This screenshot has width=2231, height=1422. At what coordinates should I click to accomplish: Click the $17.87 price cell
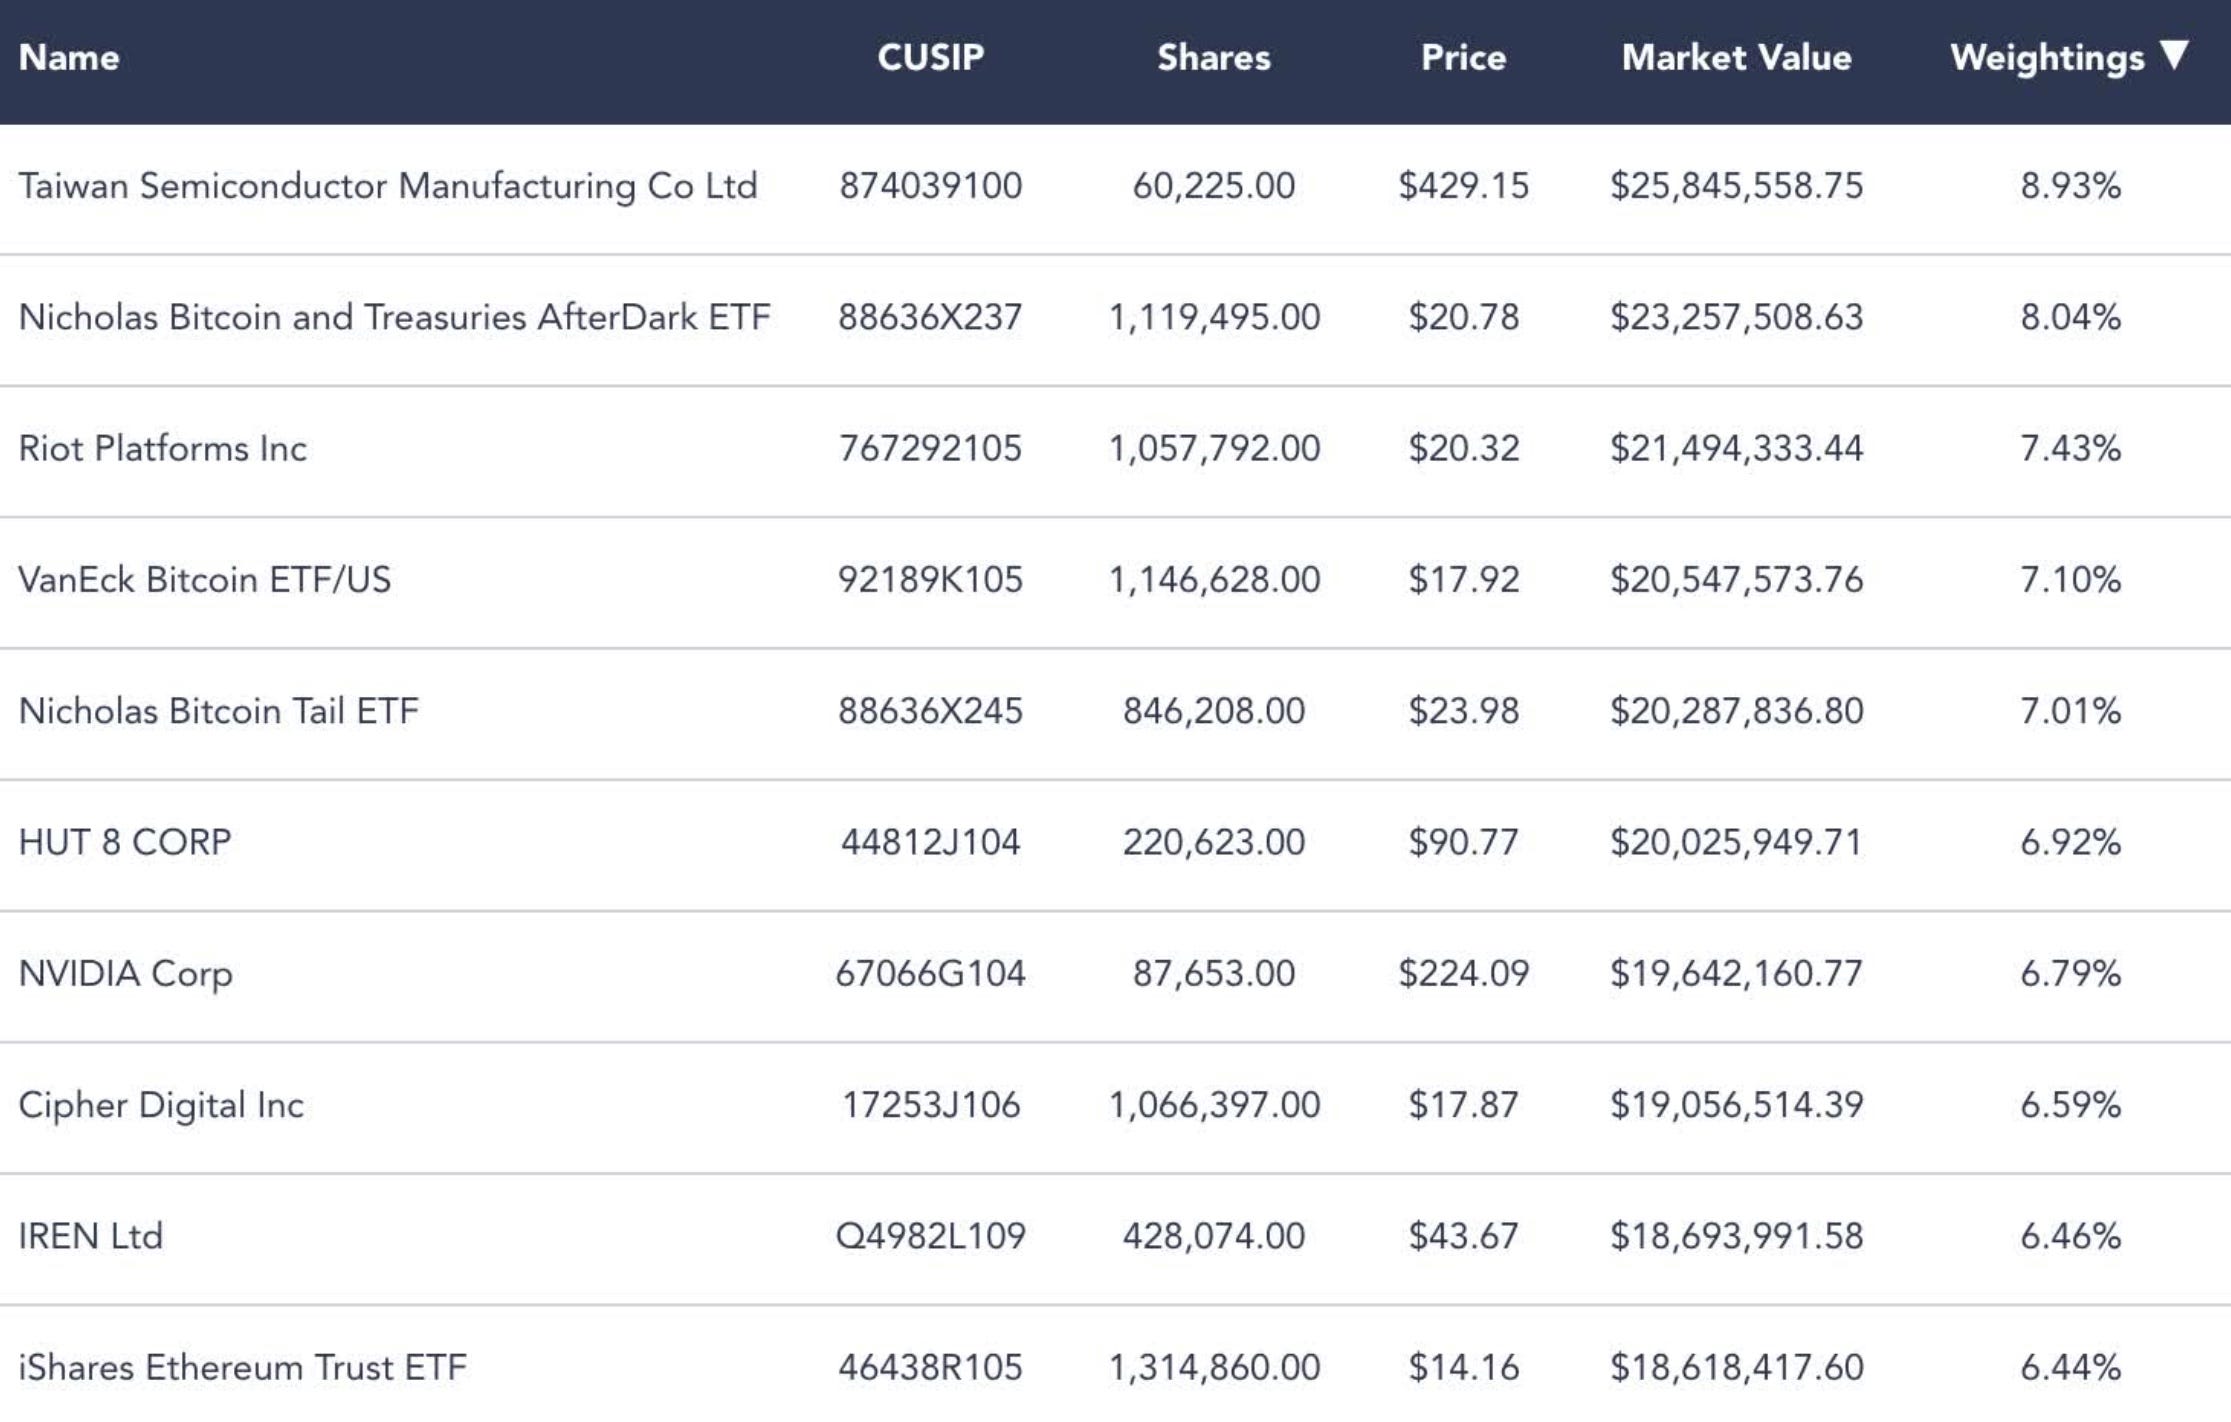1463,1105
